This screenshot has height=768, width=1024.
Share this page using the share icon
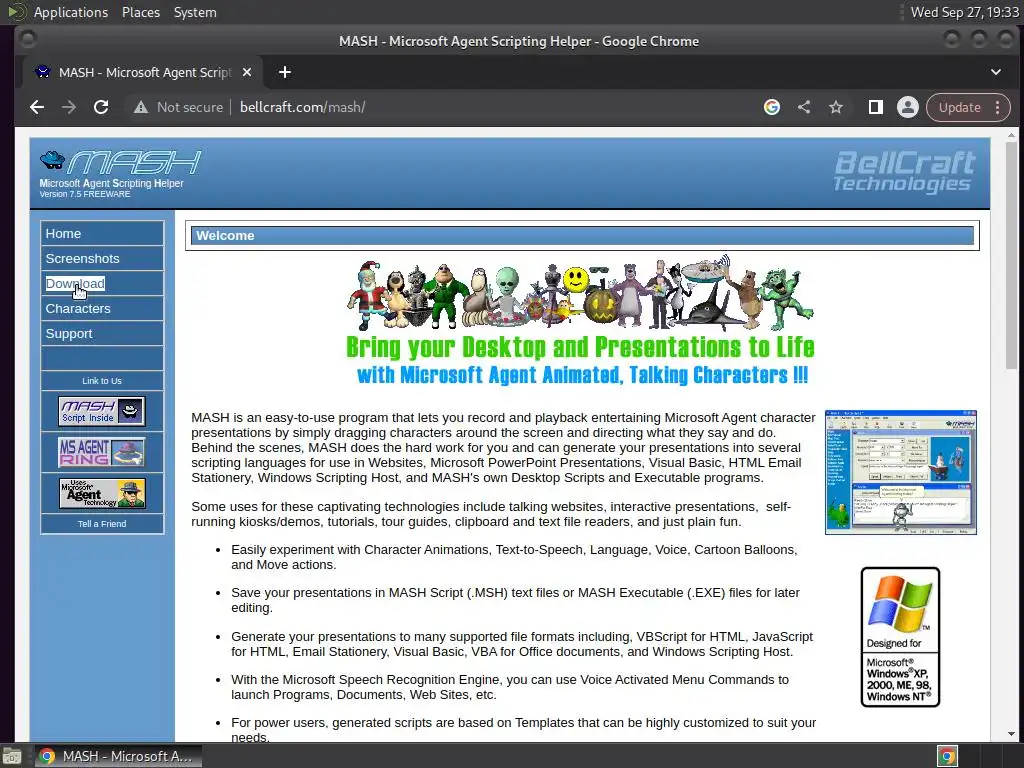[x=804, y=107]
